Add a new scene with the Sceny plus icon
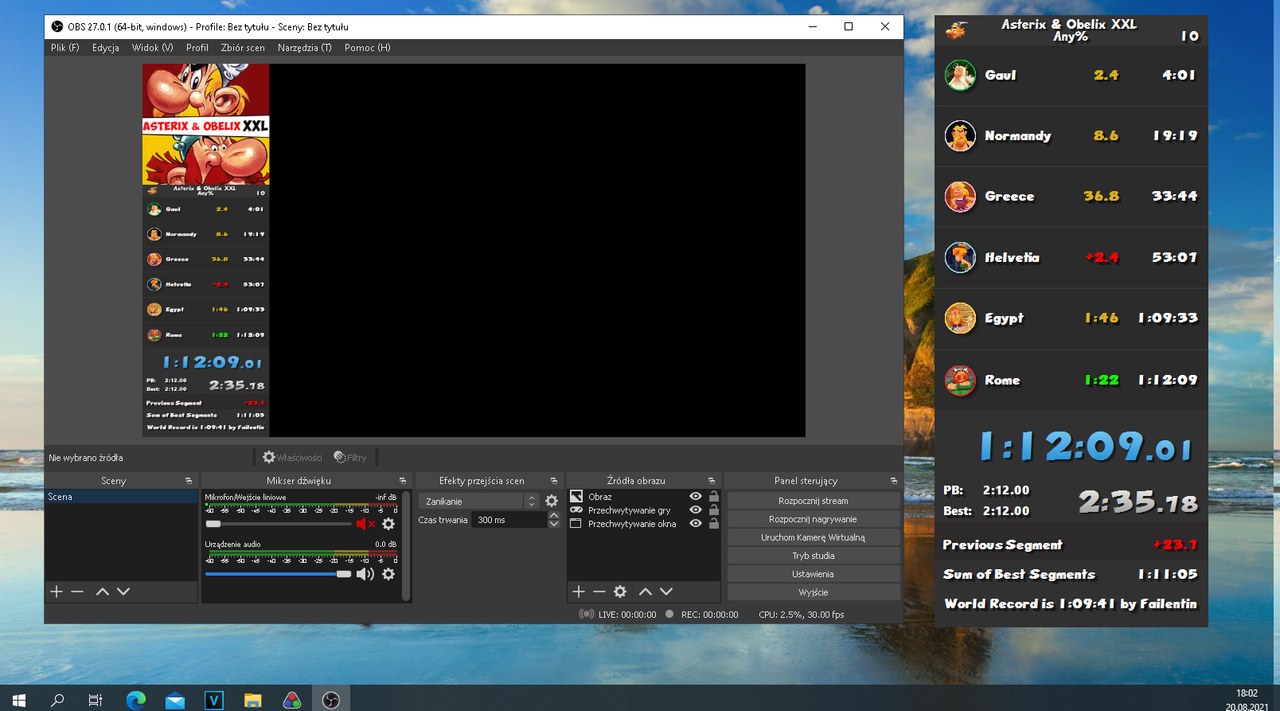Viewport: 1280px width, 711px height. 56,591
